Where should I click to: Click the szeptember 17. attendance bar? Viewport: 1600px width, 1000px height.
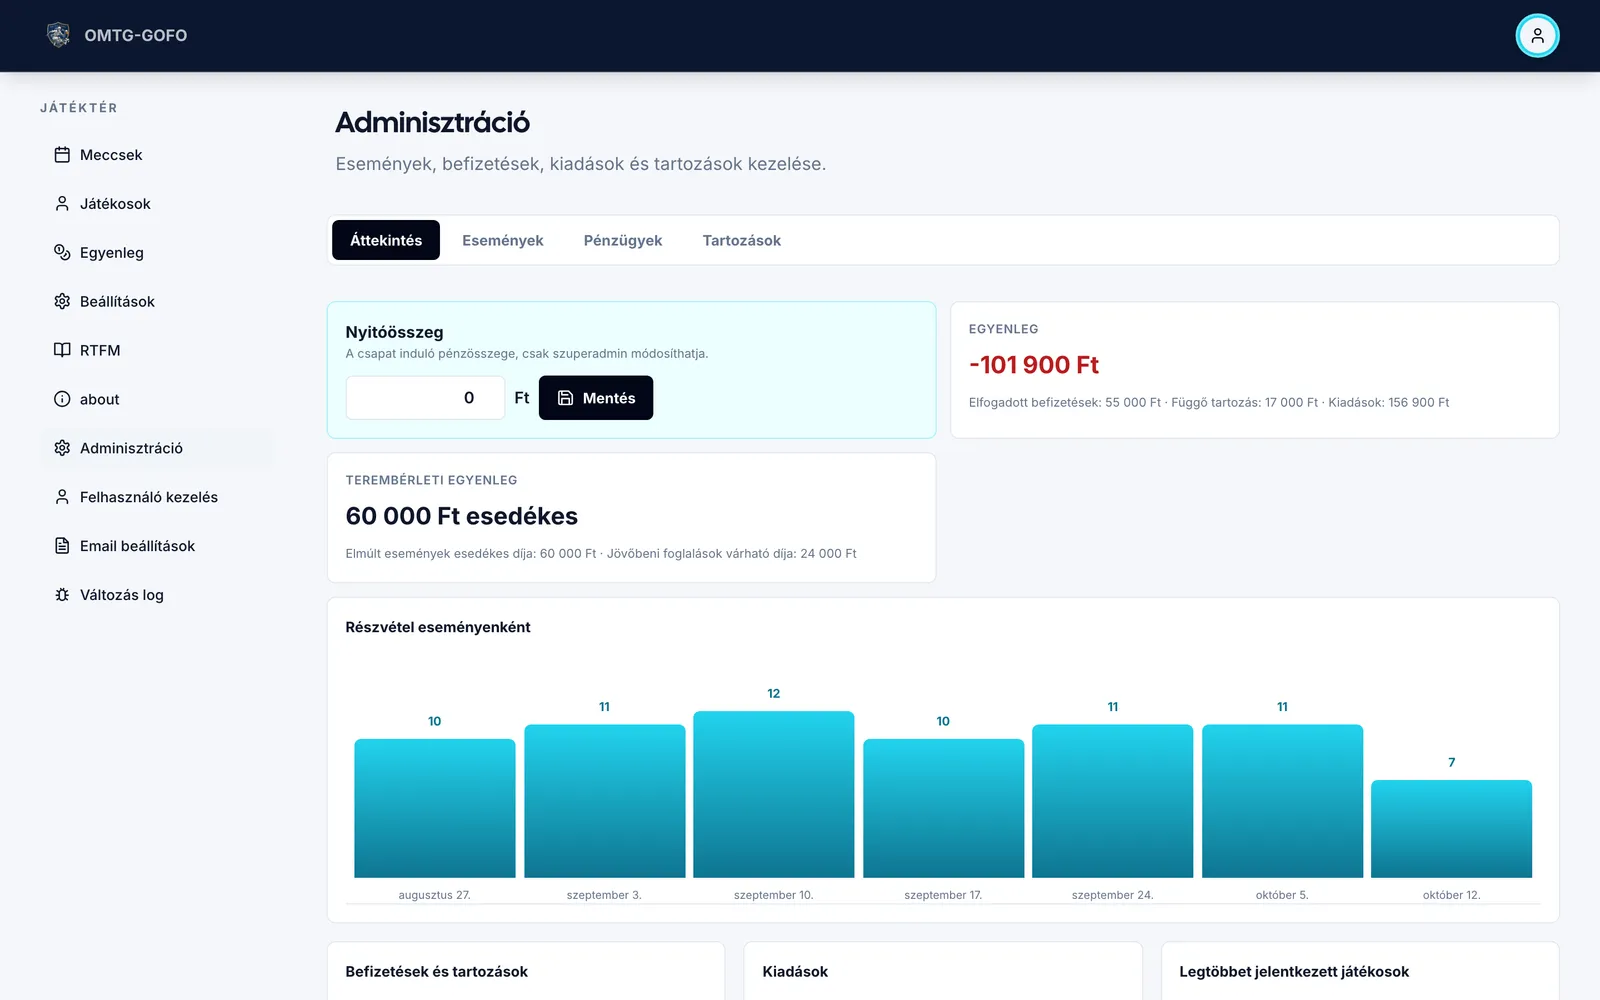click(944, 808)
